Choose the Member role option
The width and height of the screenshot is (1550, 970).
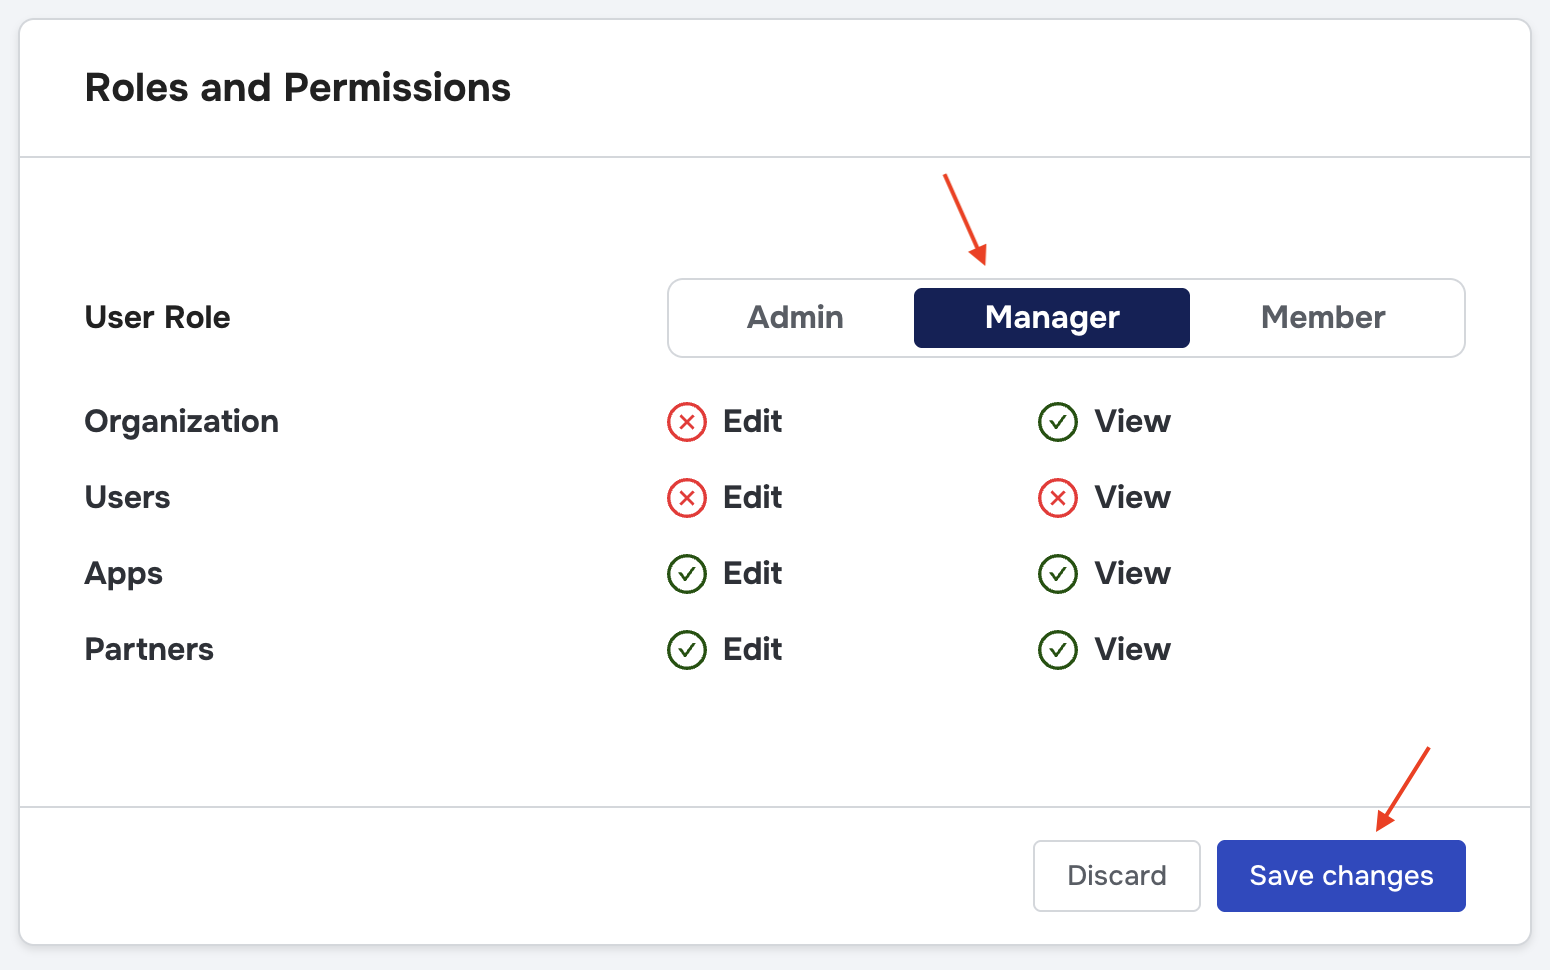(x=1323, y=318)
